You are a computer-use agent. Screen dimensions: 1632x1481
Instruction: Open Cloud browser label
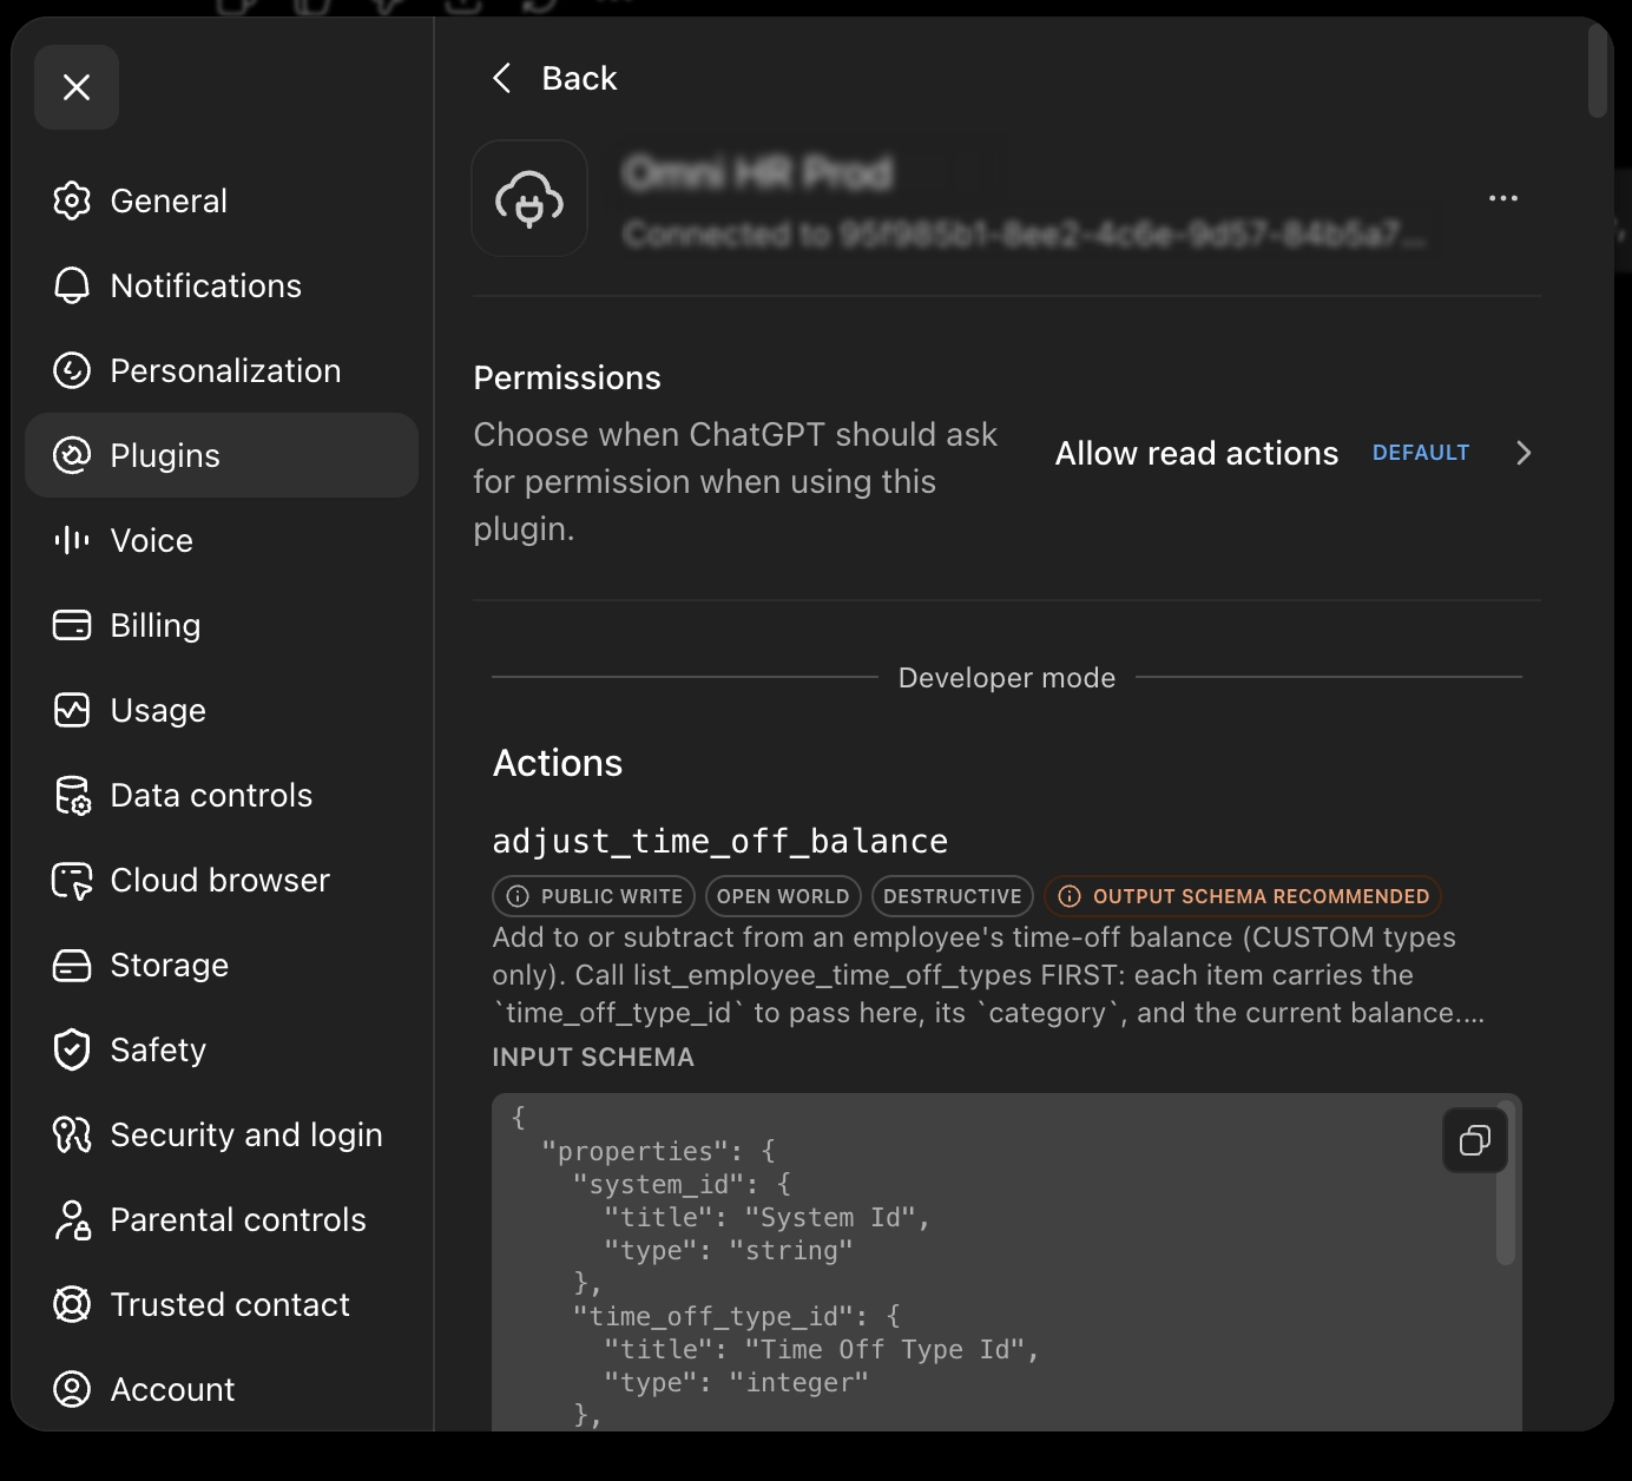pos(220,881)
